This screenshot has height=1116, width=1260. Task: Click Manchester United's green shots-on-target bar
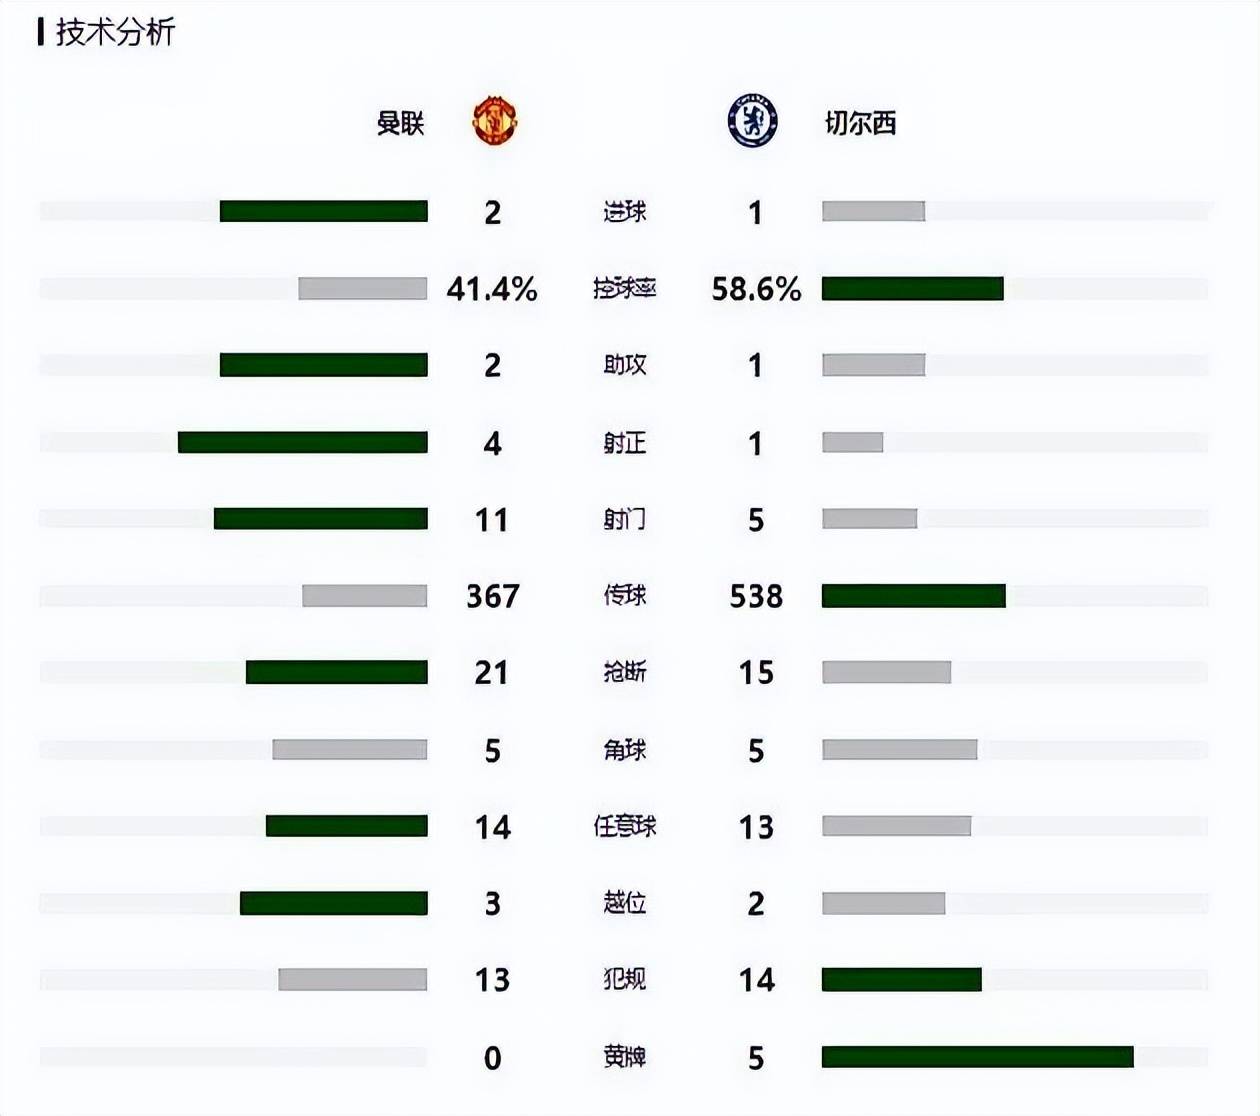(x=303, y=442)
